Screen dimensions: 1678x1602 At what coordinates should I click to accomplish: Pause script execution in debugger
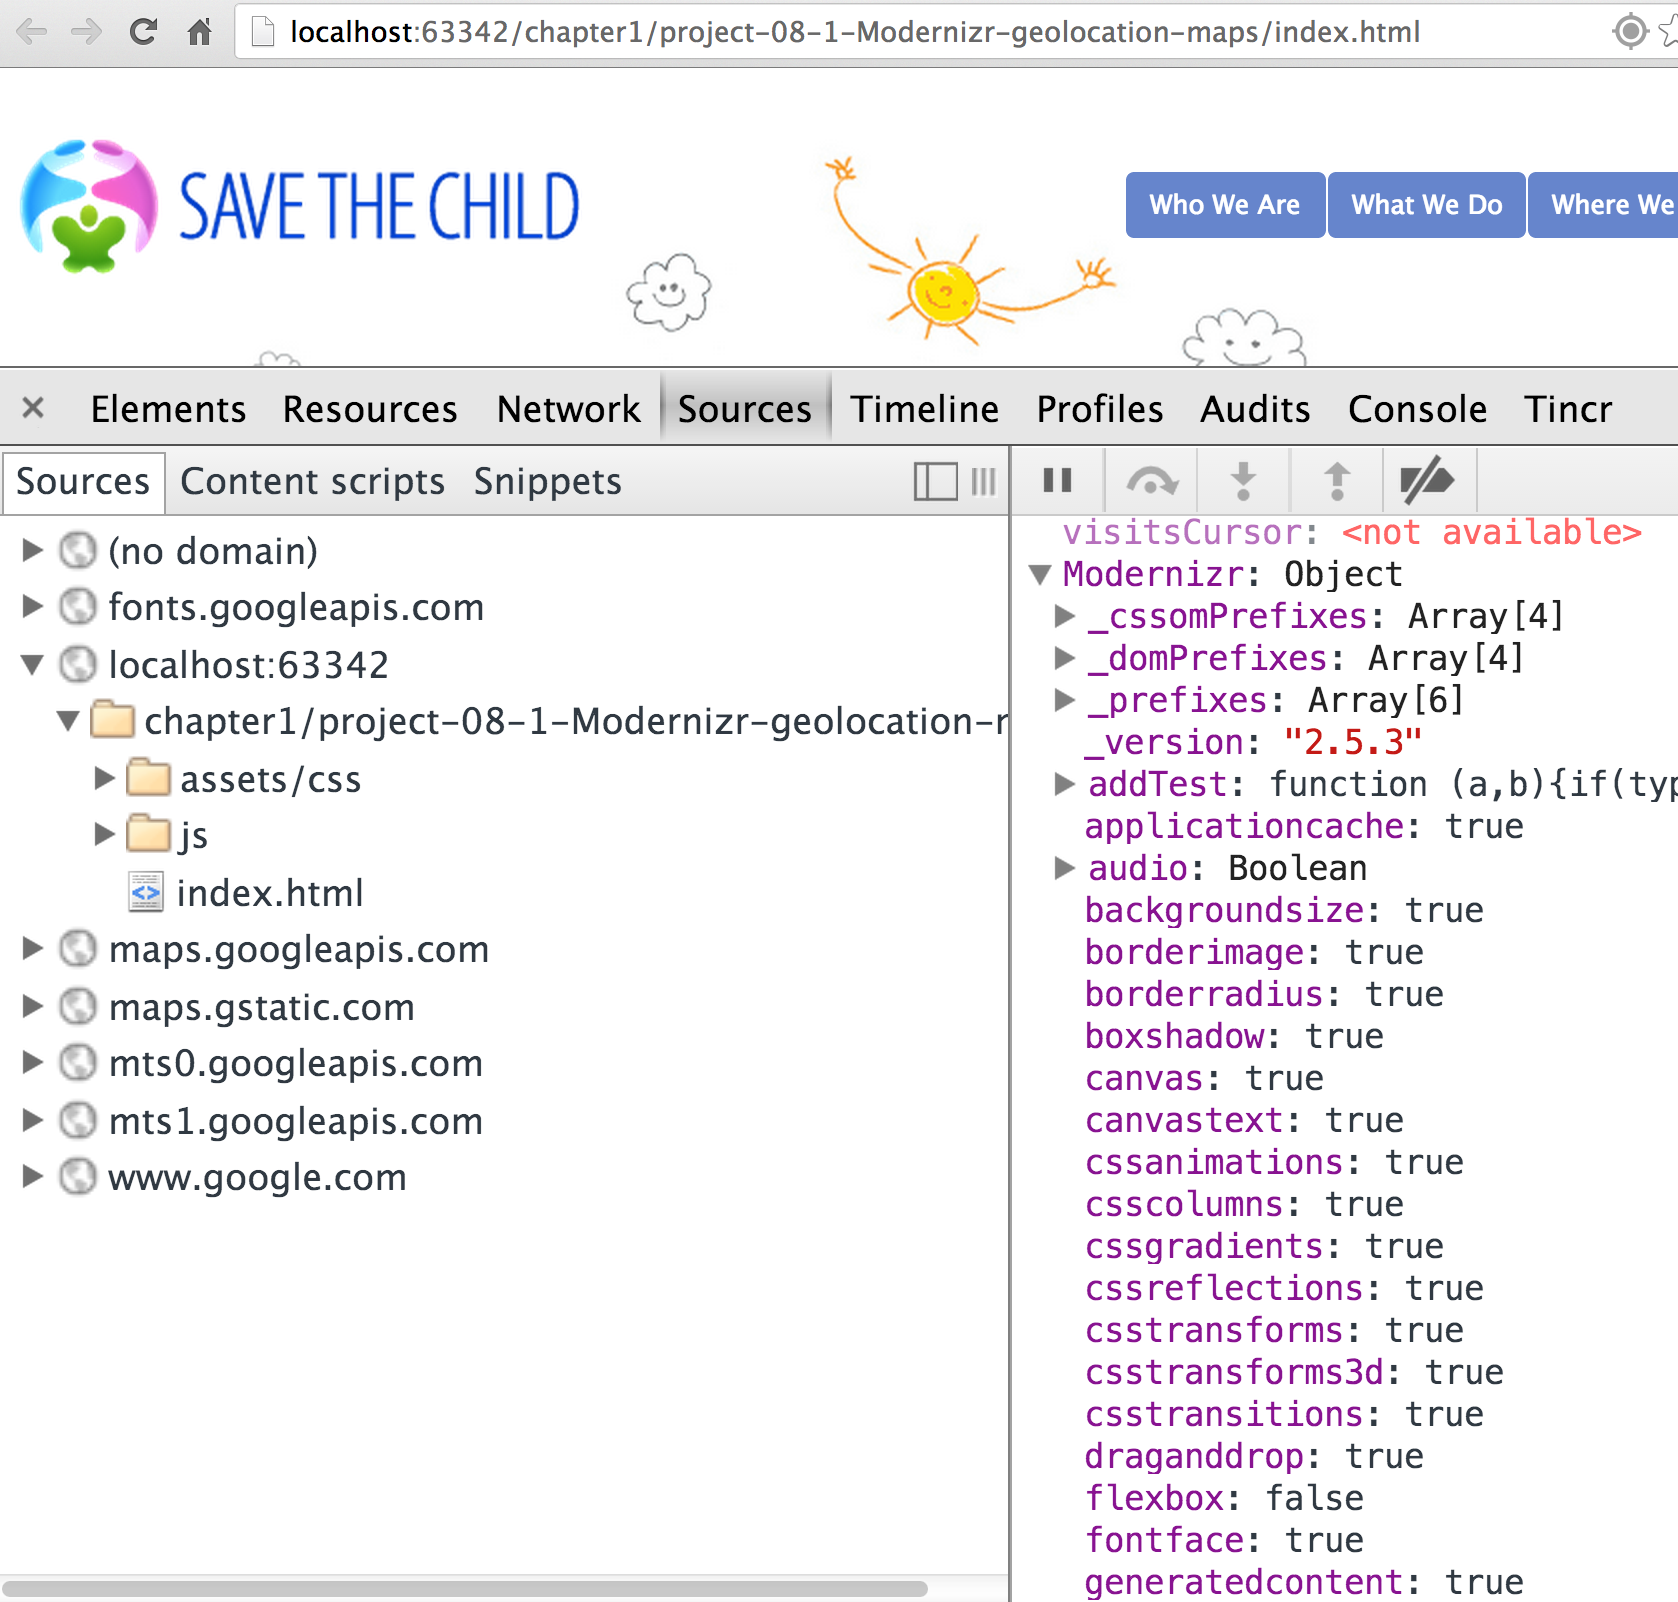coord(1057,481)
